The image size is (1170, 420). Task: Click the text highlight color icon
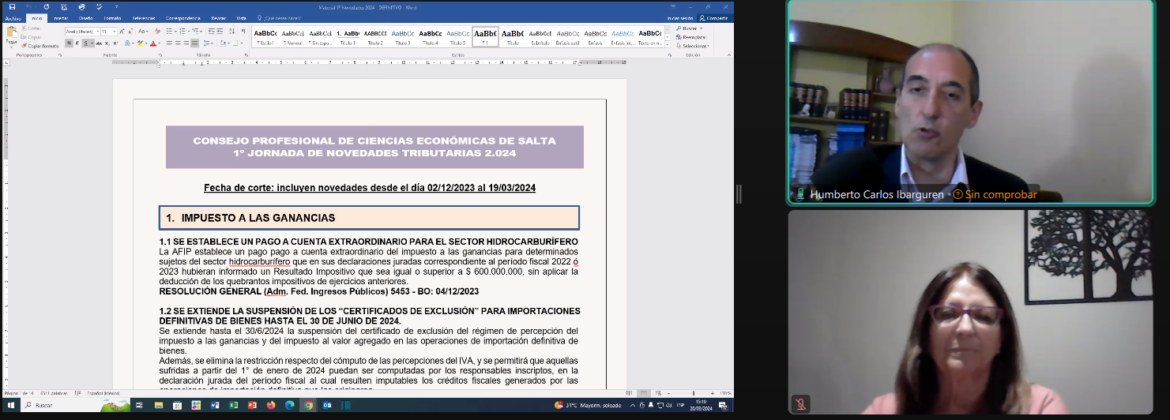pyautogui.click(x=140, y=44)
